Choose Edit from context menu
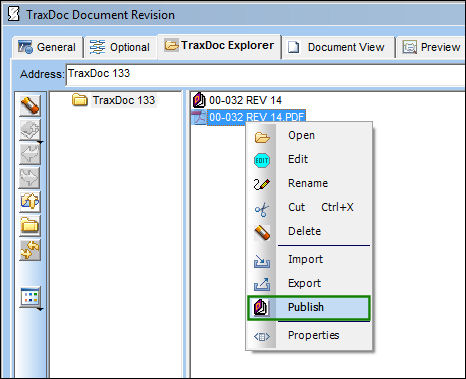This screenshot has width=466, height=379. pyautogui.click(x=308, y=159)
